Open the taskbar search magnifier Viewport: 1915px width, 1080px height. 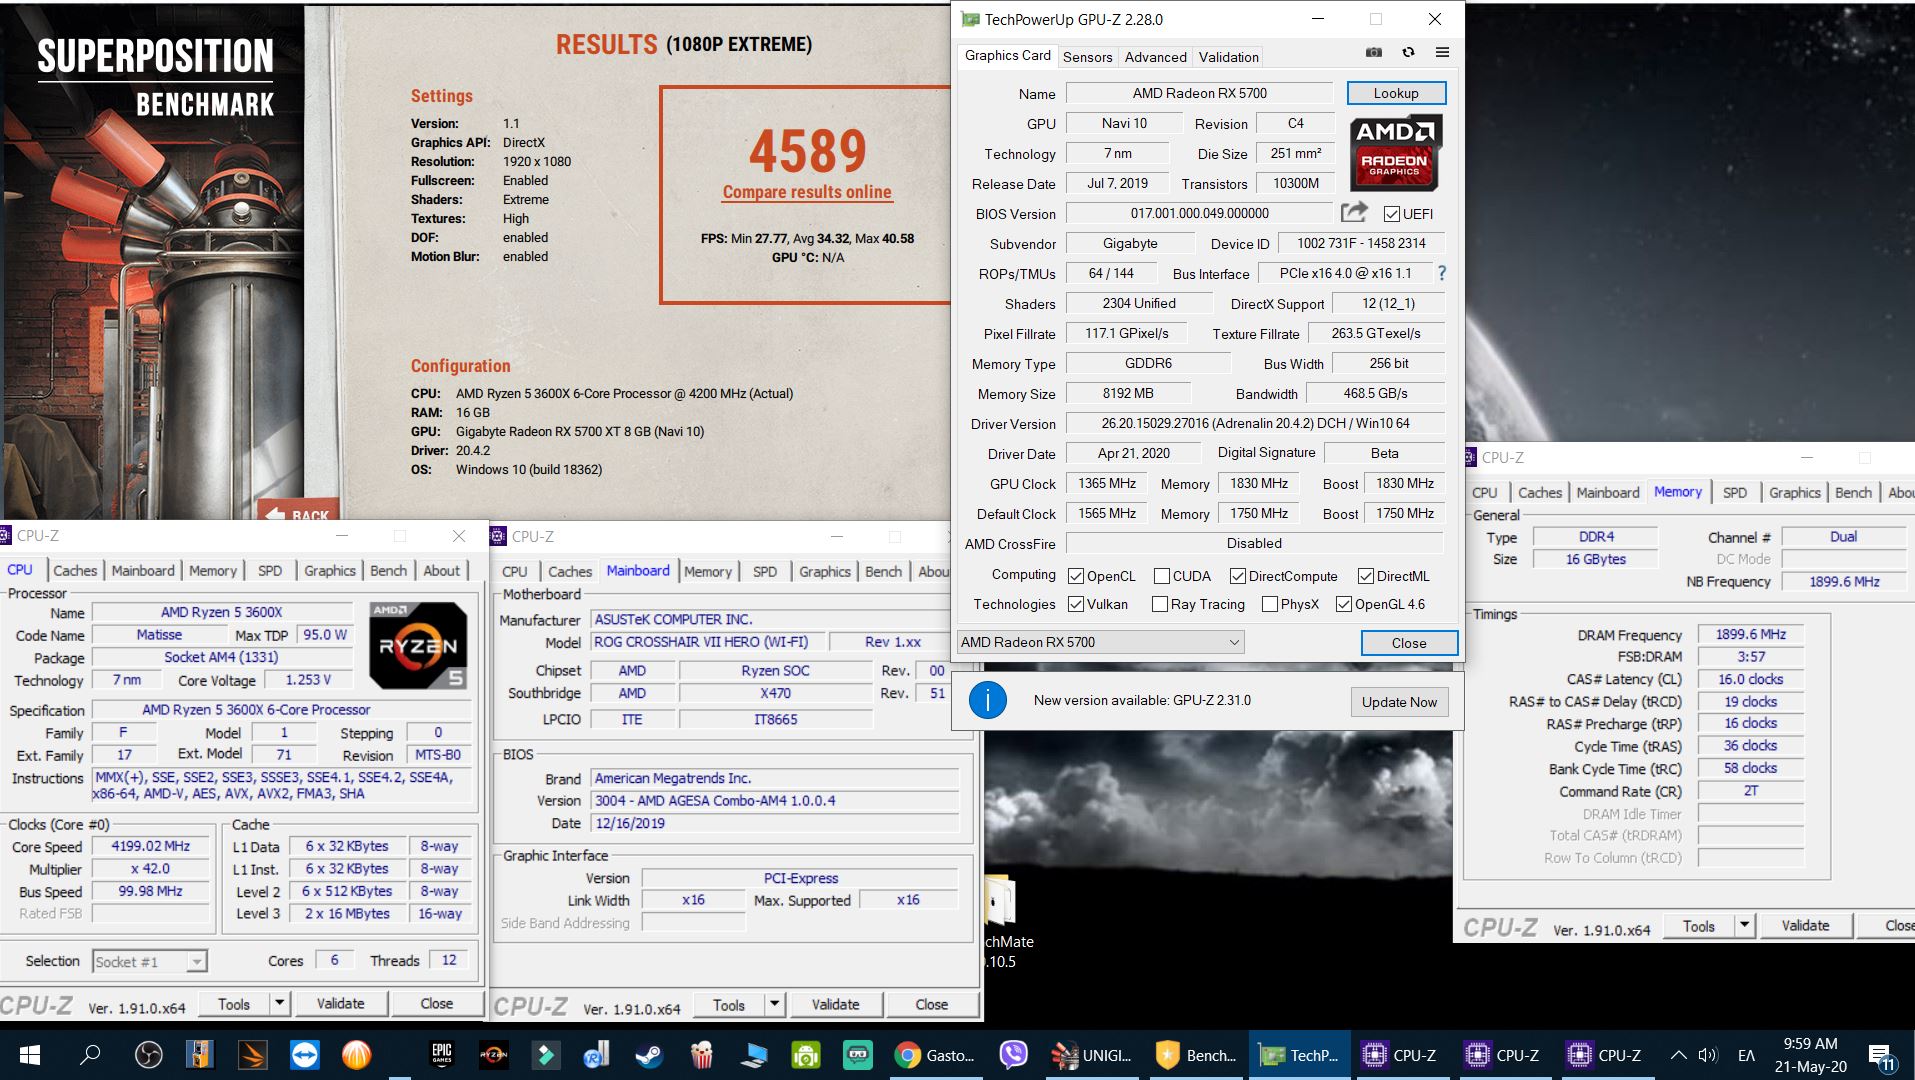pos(90,1055)
